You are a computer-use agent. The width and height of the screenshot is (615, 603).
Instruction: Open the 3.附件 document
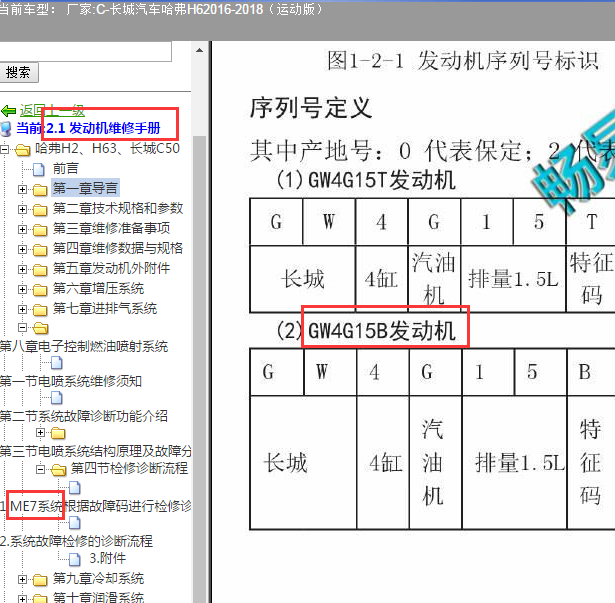pyautogui.click(x=107, y=558)
